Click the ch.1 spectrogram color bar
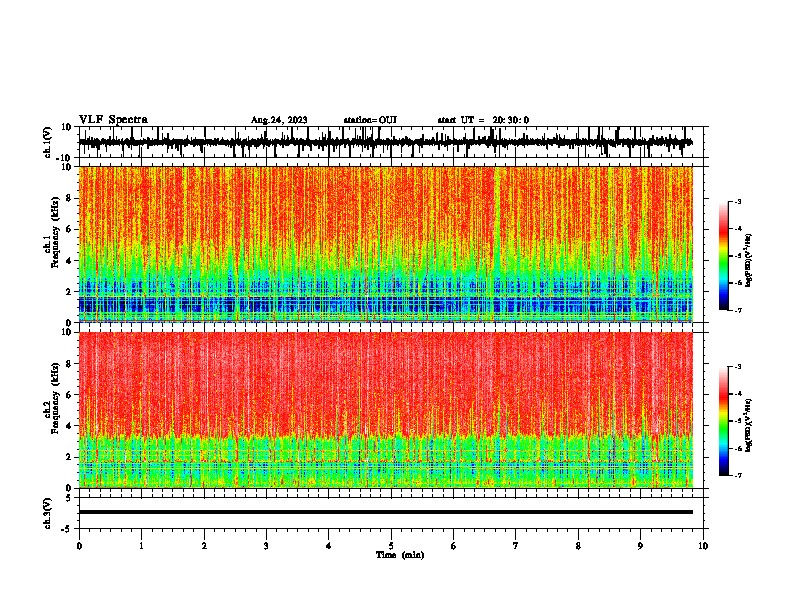The width and height of the screenshot is (792, 612). (x=723, y=255)
